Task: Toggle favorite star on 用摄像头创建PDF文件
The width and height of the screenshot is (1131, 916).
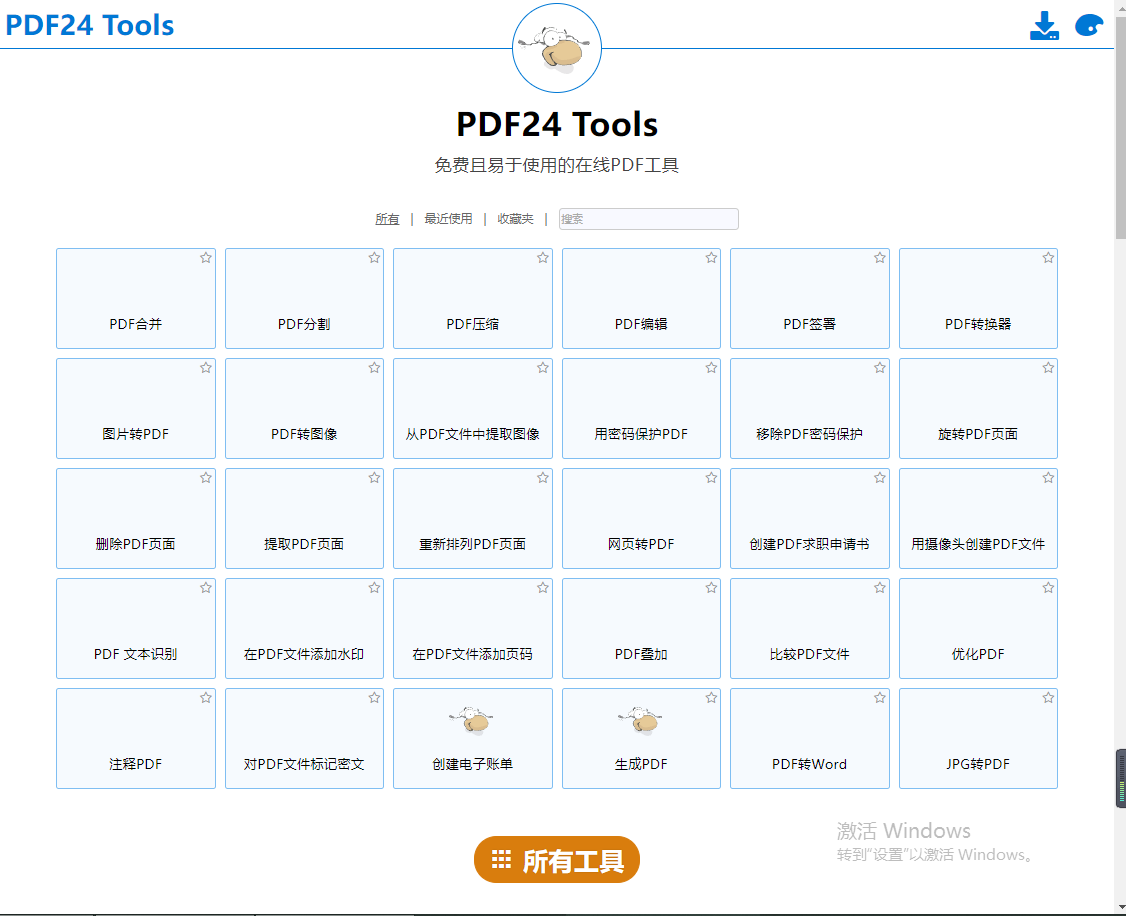Action: 1049,477
